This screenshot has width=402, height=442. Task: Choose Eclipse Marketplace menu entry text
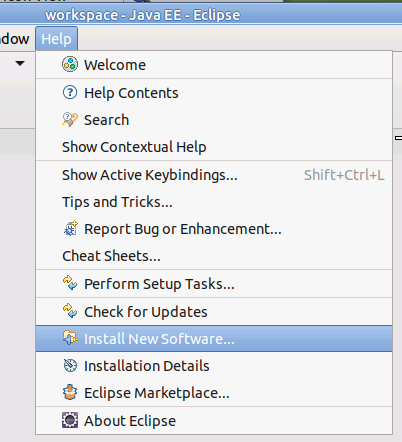point(157,393)
